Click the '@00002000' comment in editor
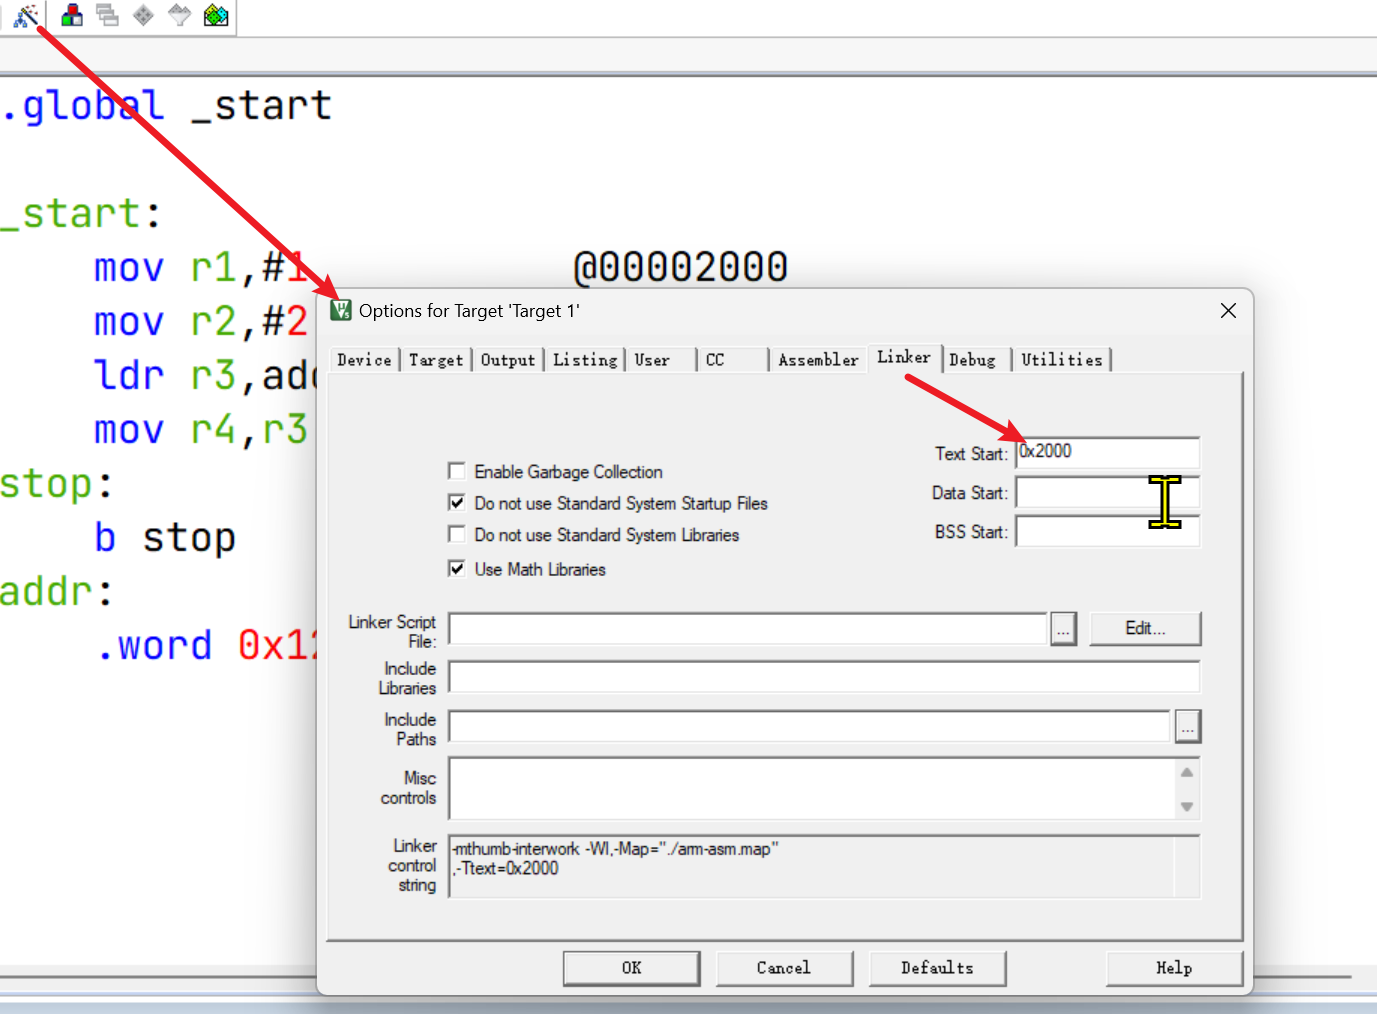Image resolution: width=1377 pixels, height=1014 pixels. [x=681, y=267]
